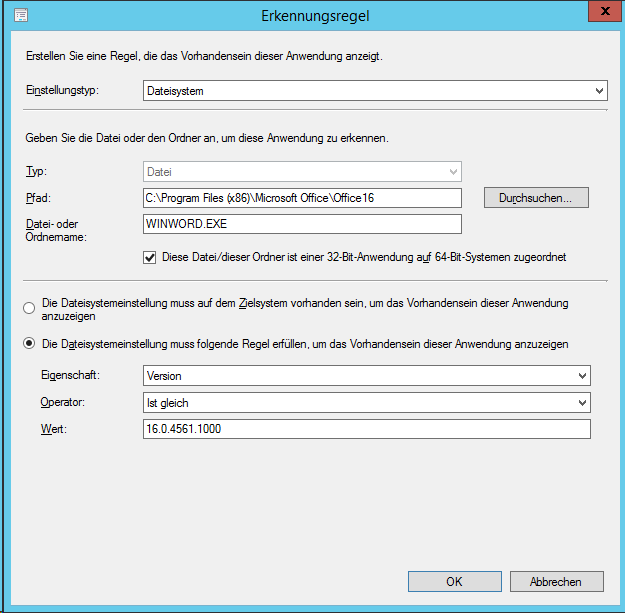Viewport: 625px width, 613px height.
Task: Click into the Pfad text field
Action: coord(302,198)
